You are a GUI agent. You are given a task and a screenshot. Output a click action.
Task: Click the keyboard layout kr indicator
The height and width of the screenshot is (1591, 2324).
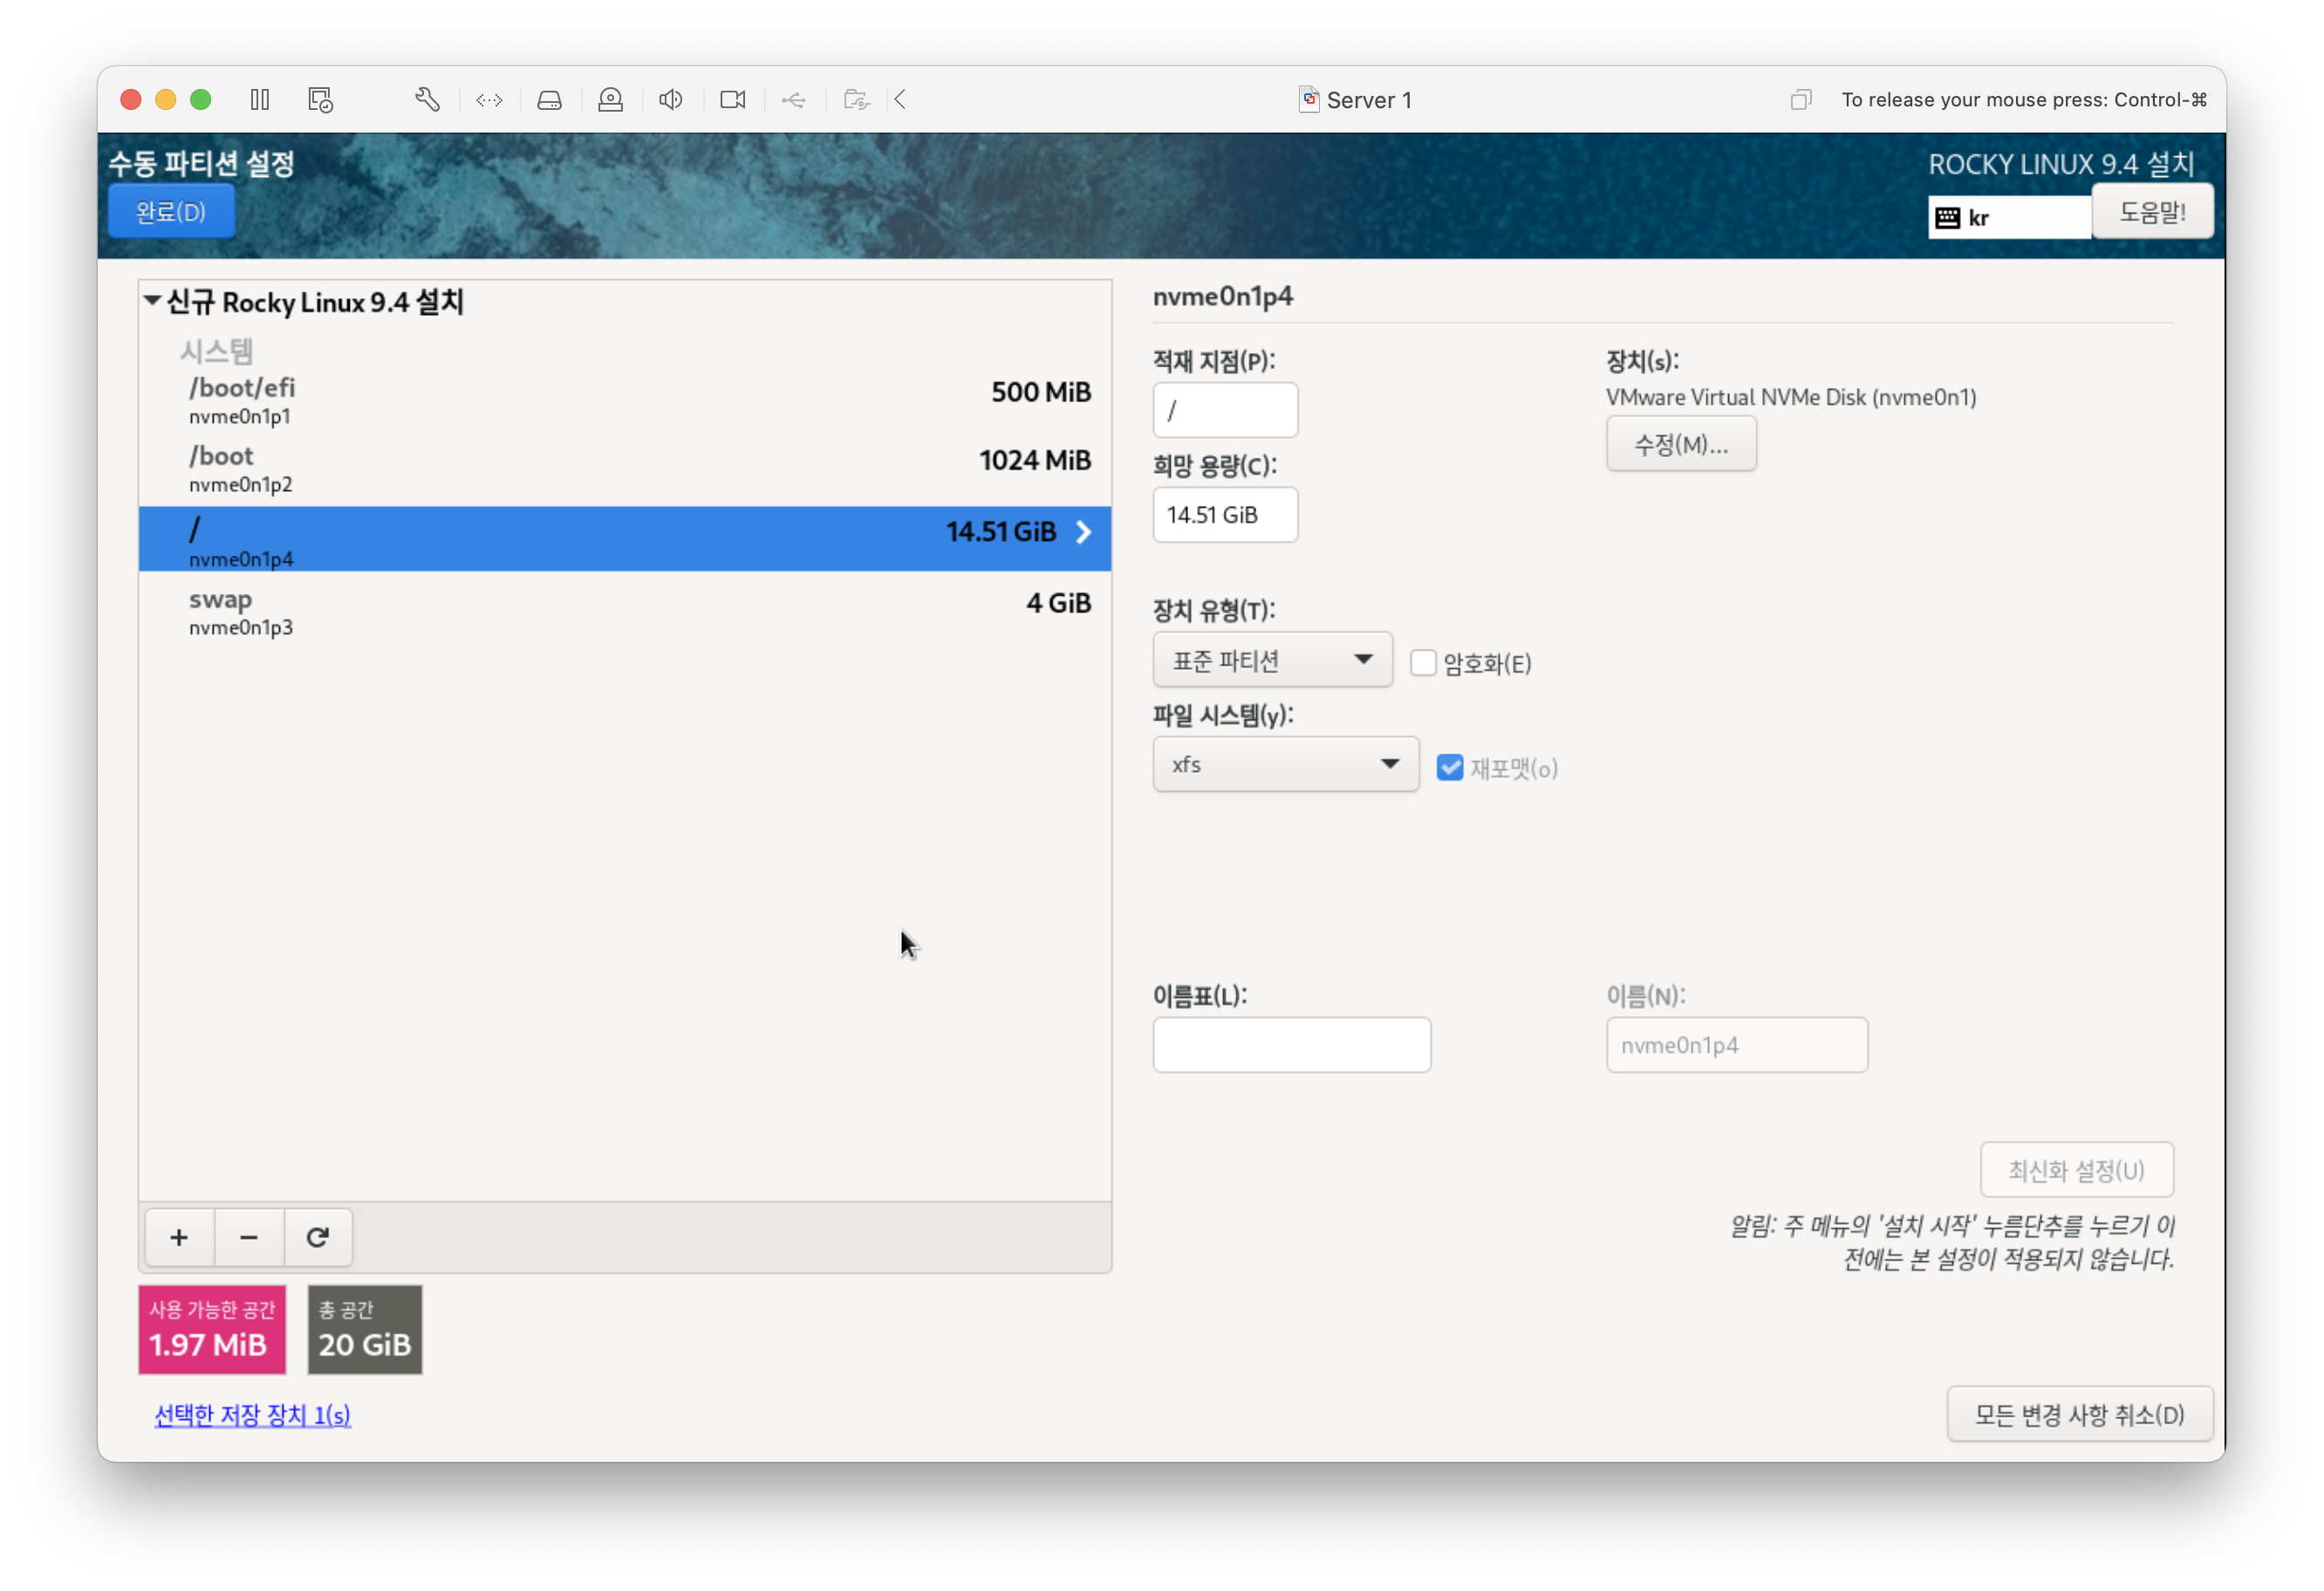click(2009, 218)
